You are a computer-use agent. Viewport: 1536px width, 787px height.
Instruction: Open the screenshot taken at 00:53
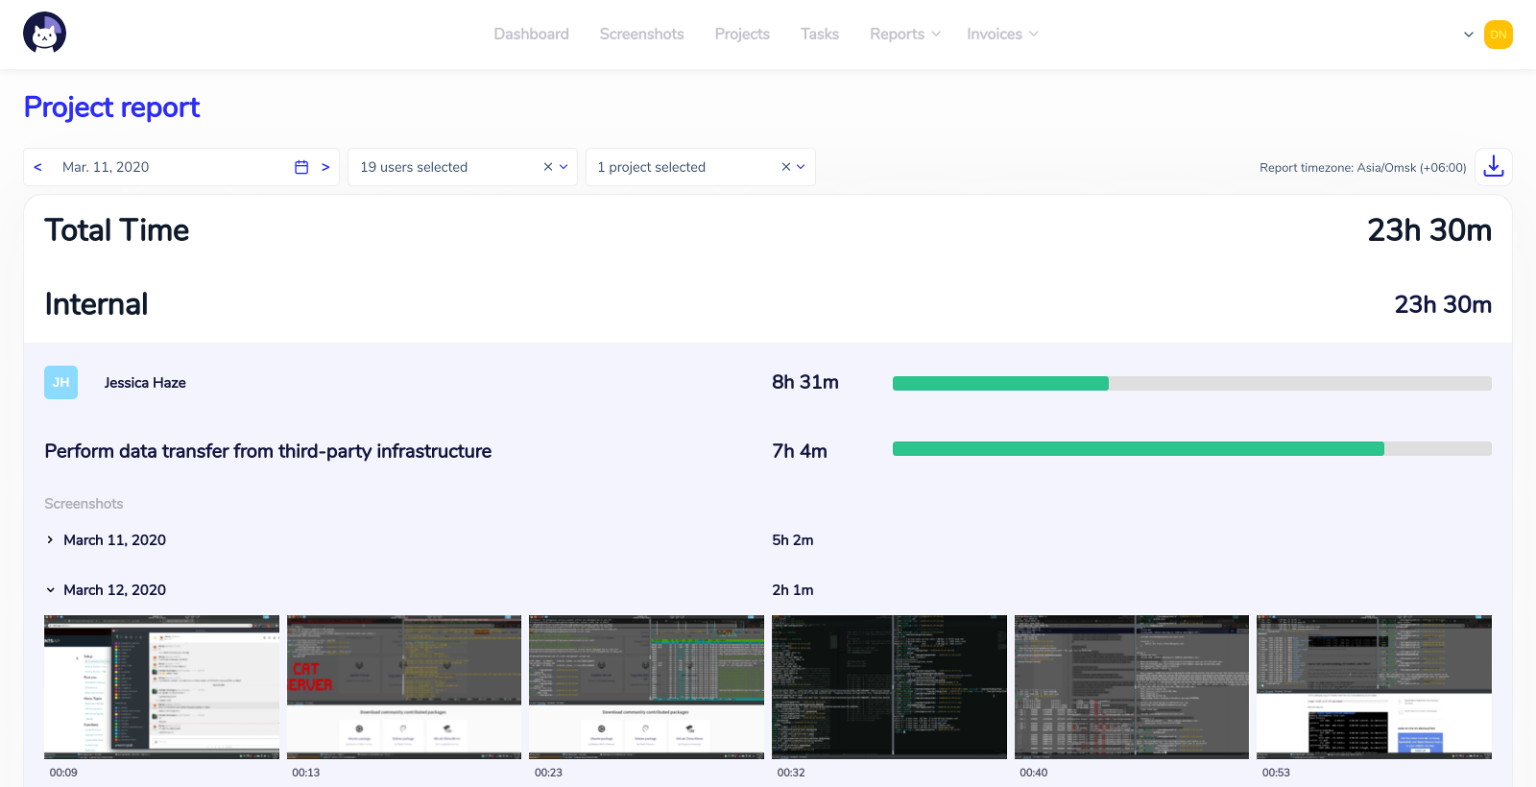(1373, 687)
